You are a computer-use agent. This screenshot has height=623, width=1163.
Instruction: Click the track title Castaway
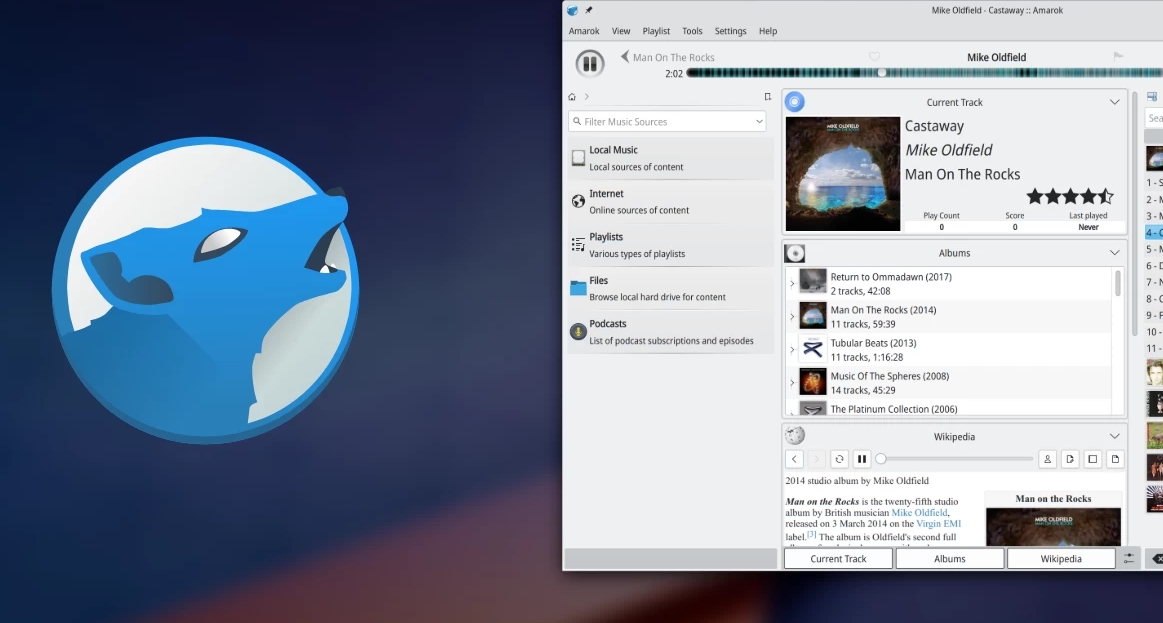tap(934, 126)
